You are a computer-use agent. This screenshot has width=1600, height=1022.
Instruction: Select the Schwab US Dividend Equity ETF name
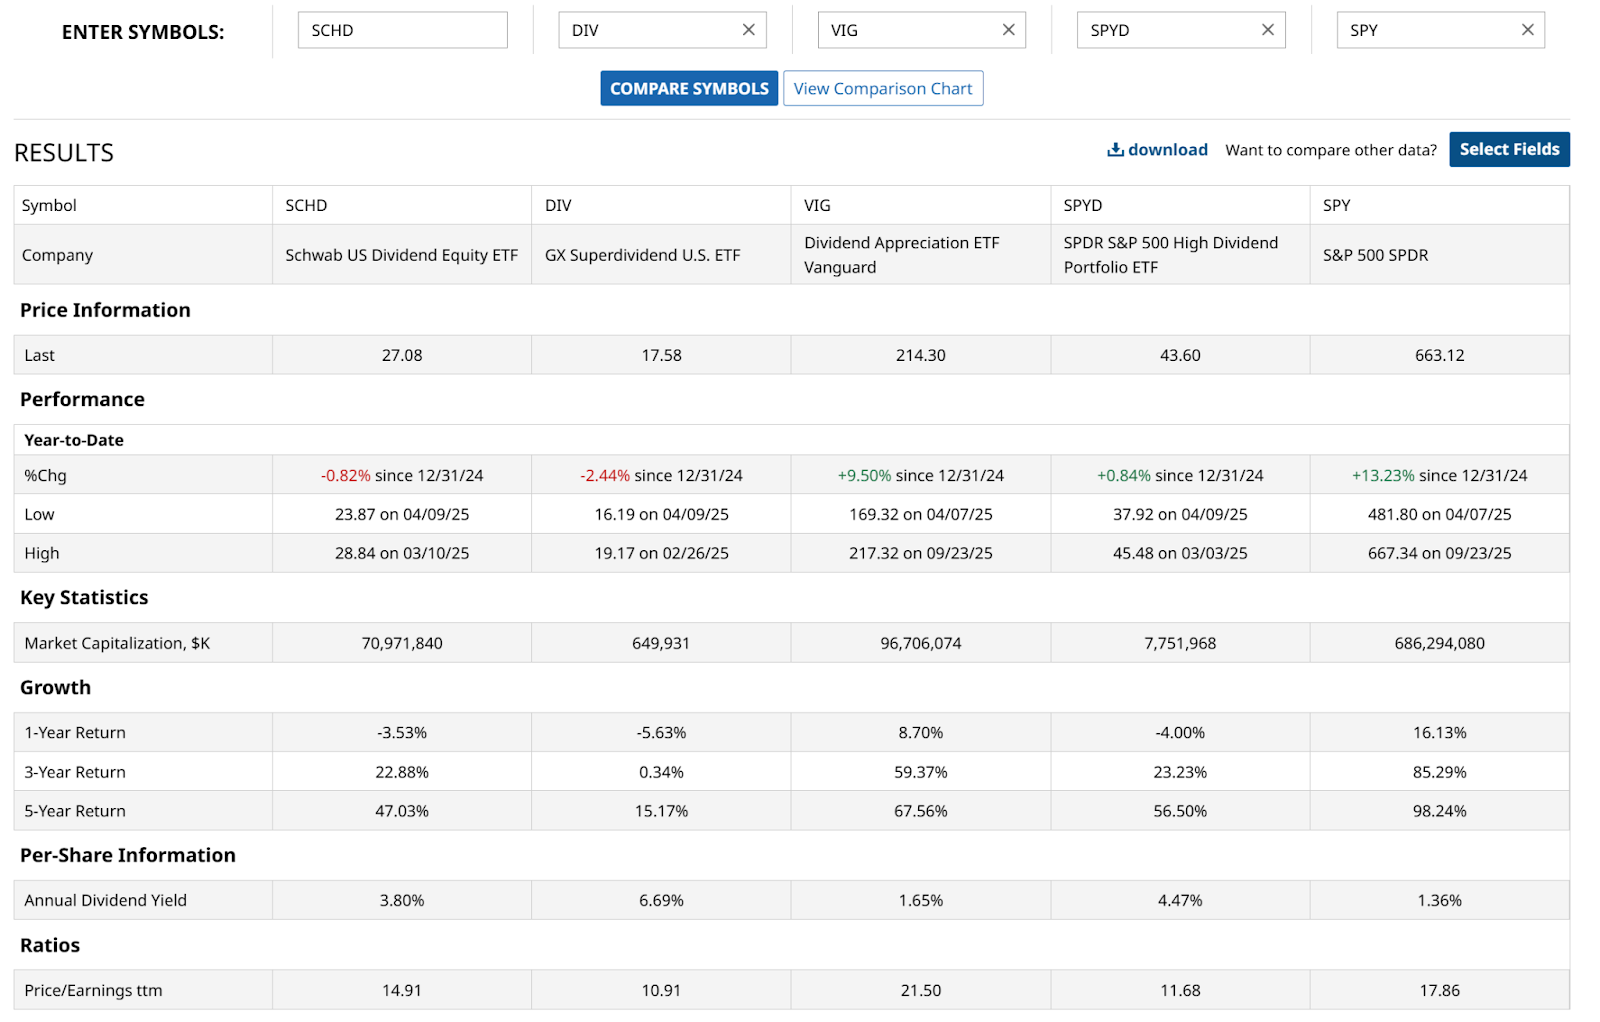pyautogui.click(x=401, y=255)
